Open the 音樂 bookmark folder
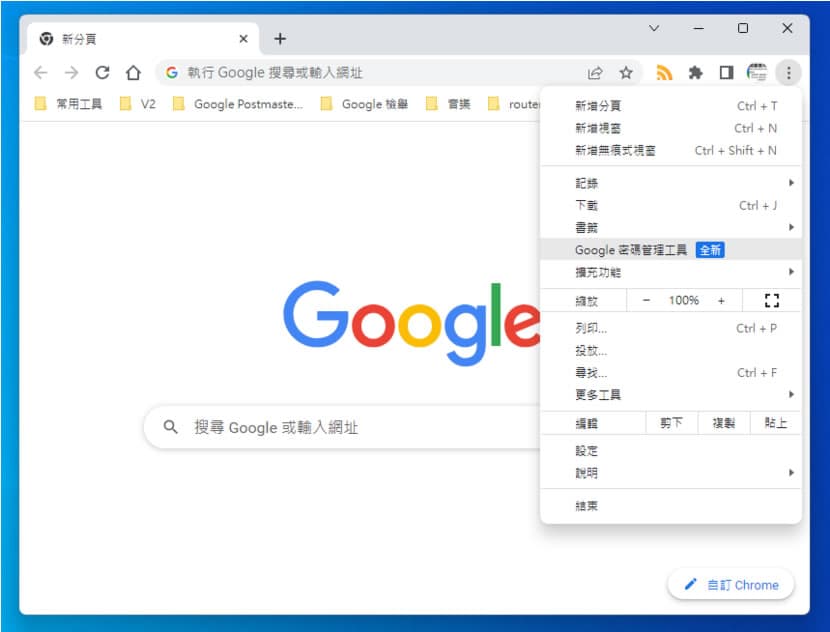Image resolution: width=830 pixels, height=632 pixels. (448, 104)
